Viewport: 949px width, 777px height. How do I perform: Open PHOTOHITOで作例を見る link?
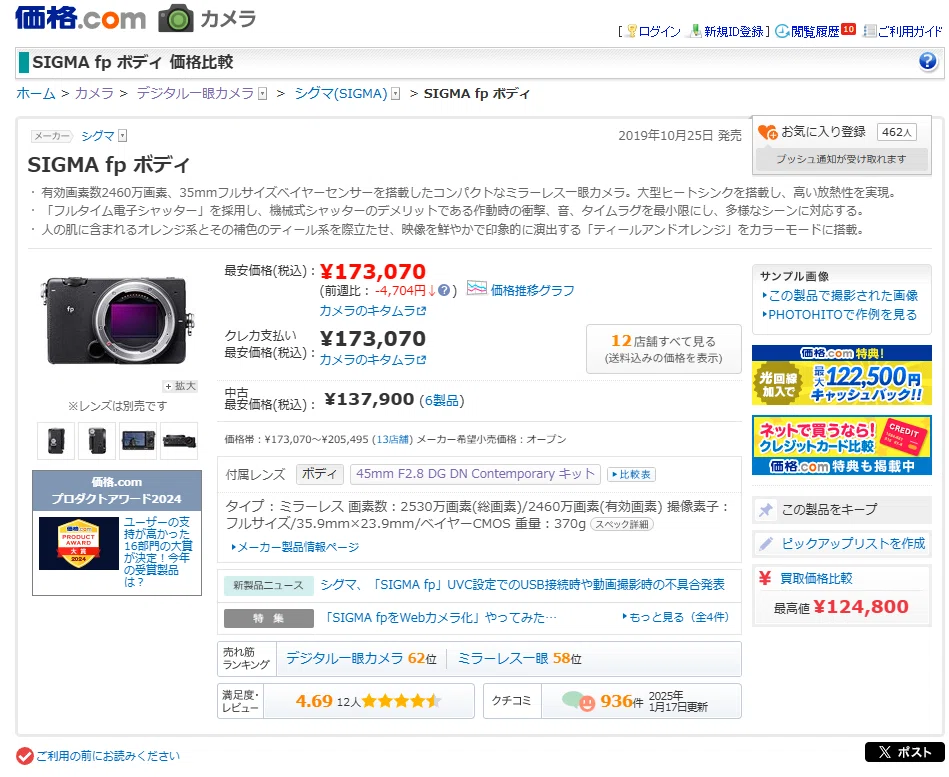[x=842, y=315]
